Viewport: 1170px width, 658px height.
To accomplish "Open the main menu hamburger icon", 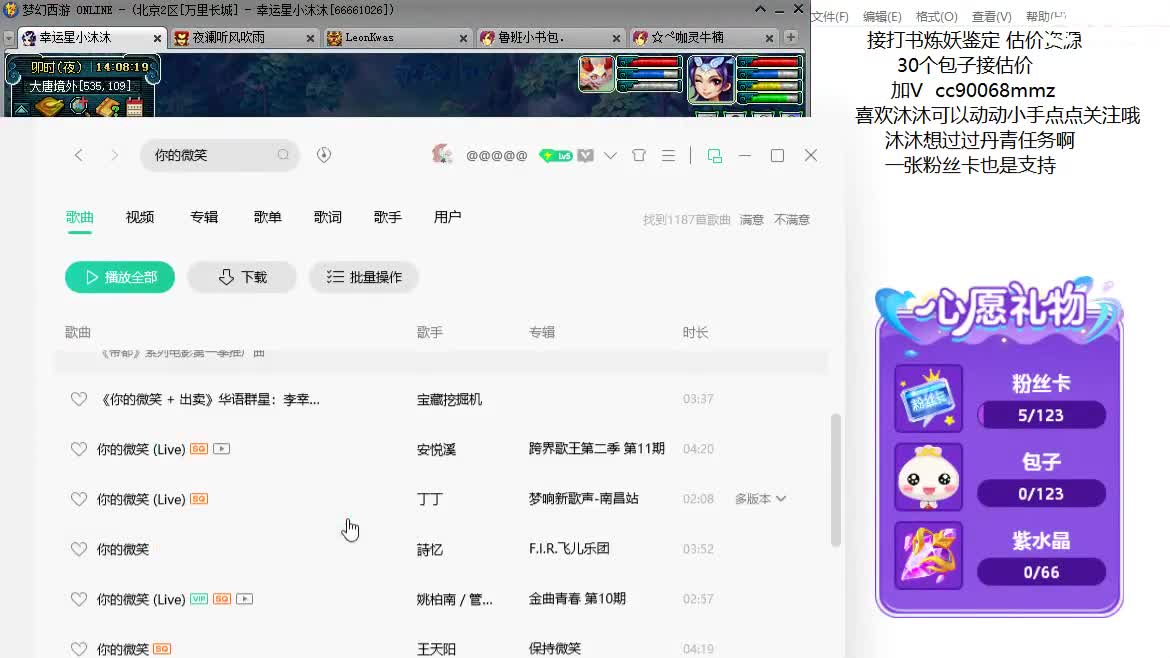I will pos(668,155).
